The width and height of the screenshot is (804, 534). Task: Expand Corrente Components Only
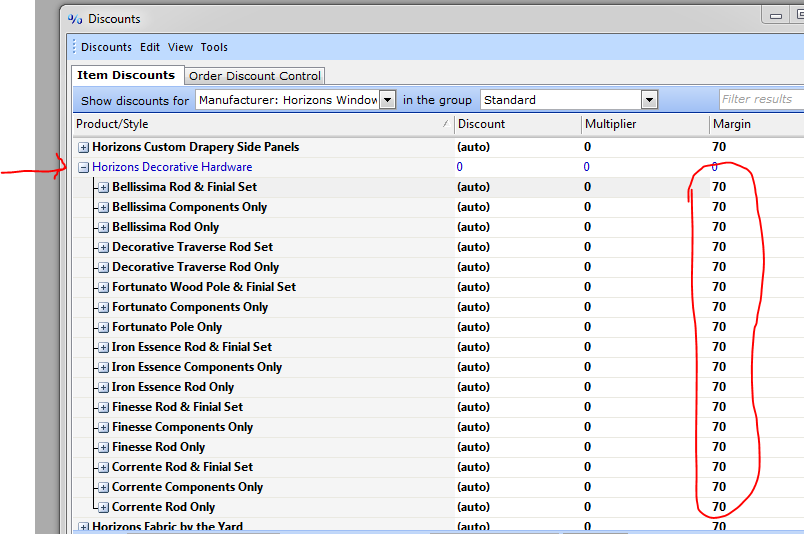(104, 488)
